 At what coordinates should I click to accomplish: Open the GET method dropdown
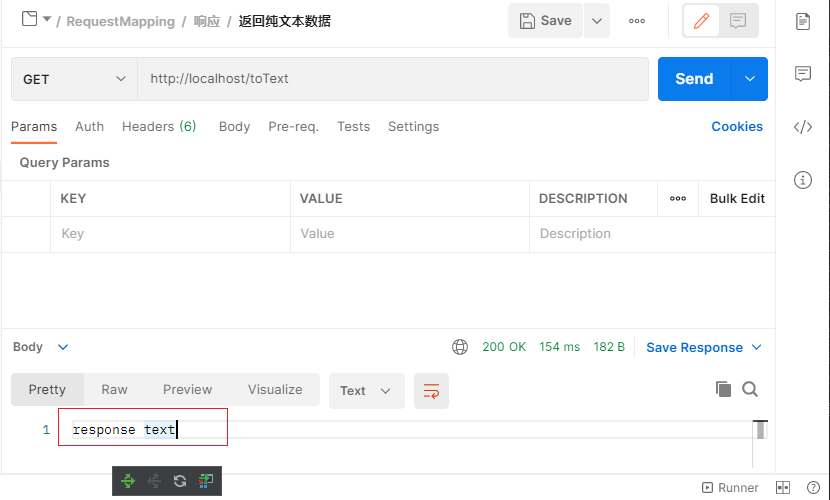pyautogui.click(x=74, y=79)
